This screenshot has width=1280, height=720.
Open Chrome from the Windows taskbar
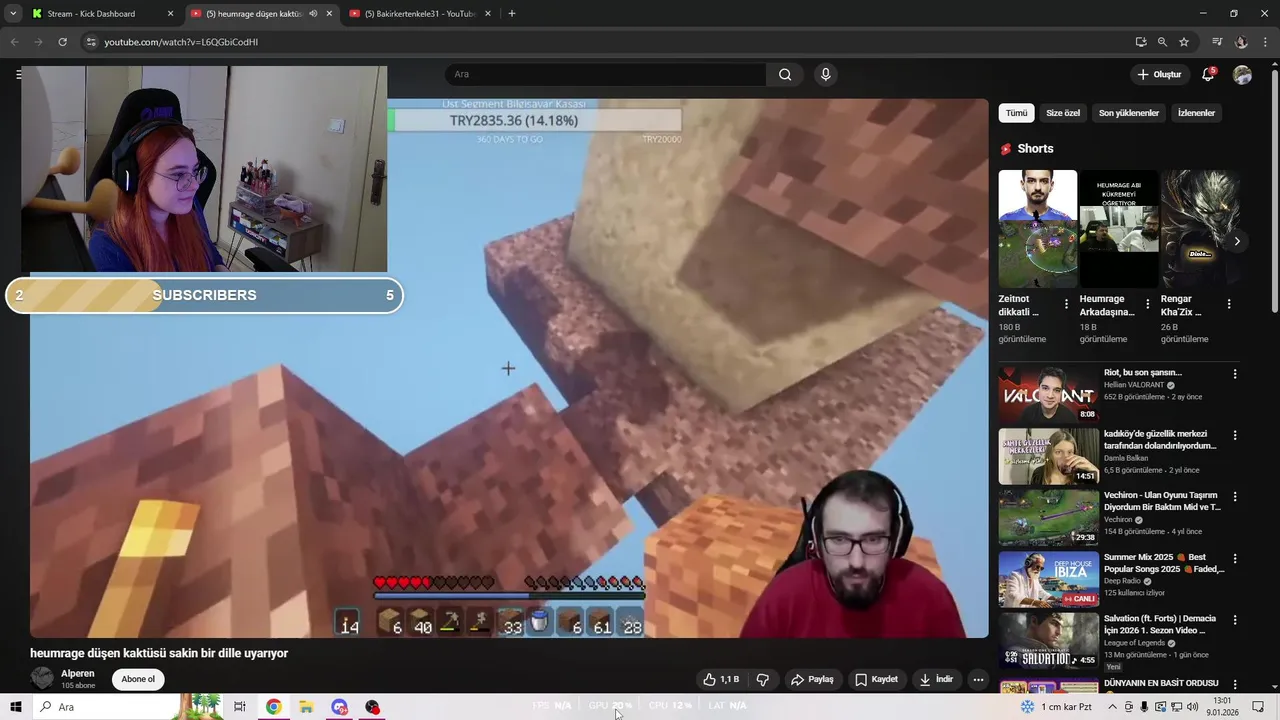pyautogui.click(x=273, y=707)
